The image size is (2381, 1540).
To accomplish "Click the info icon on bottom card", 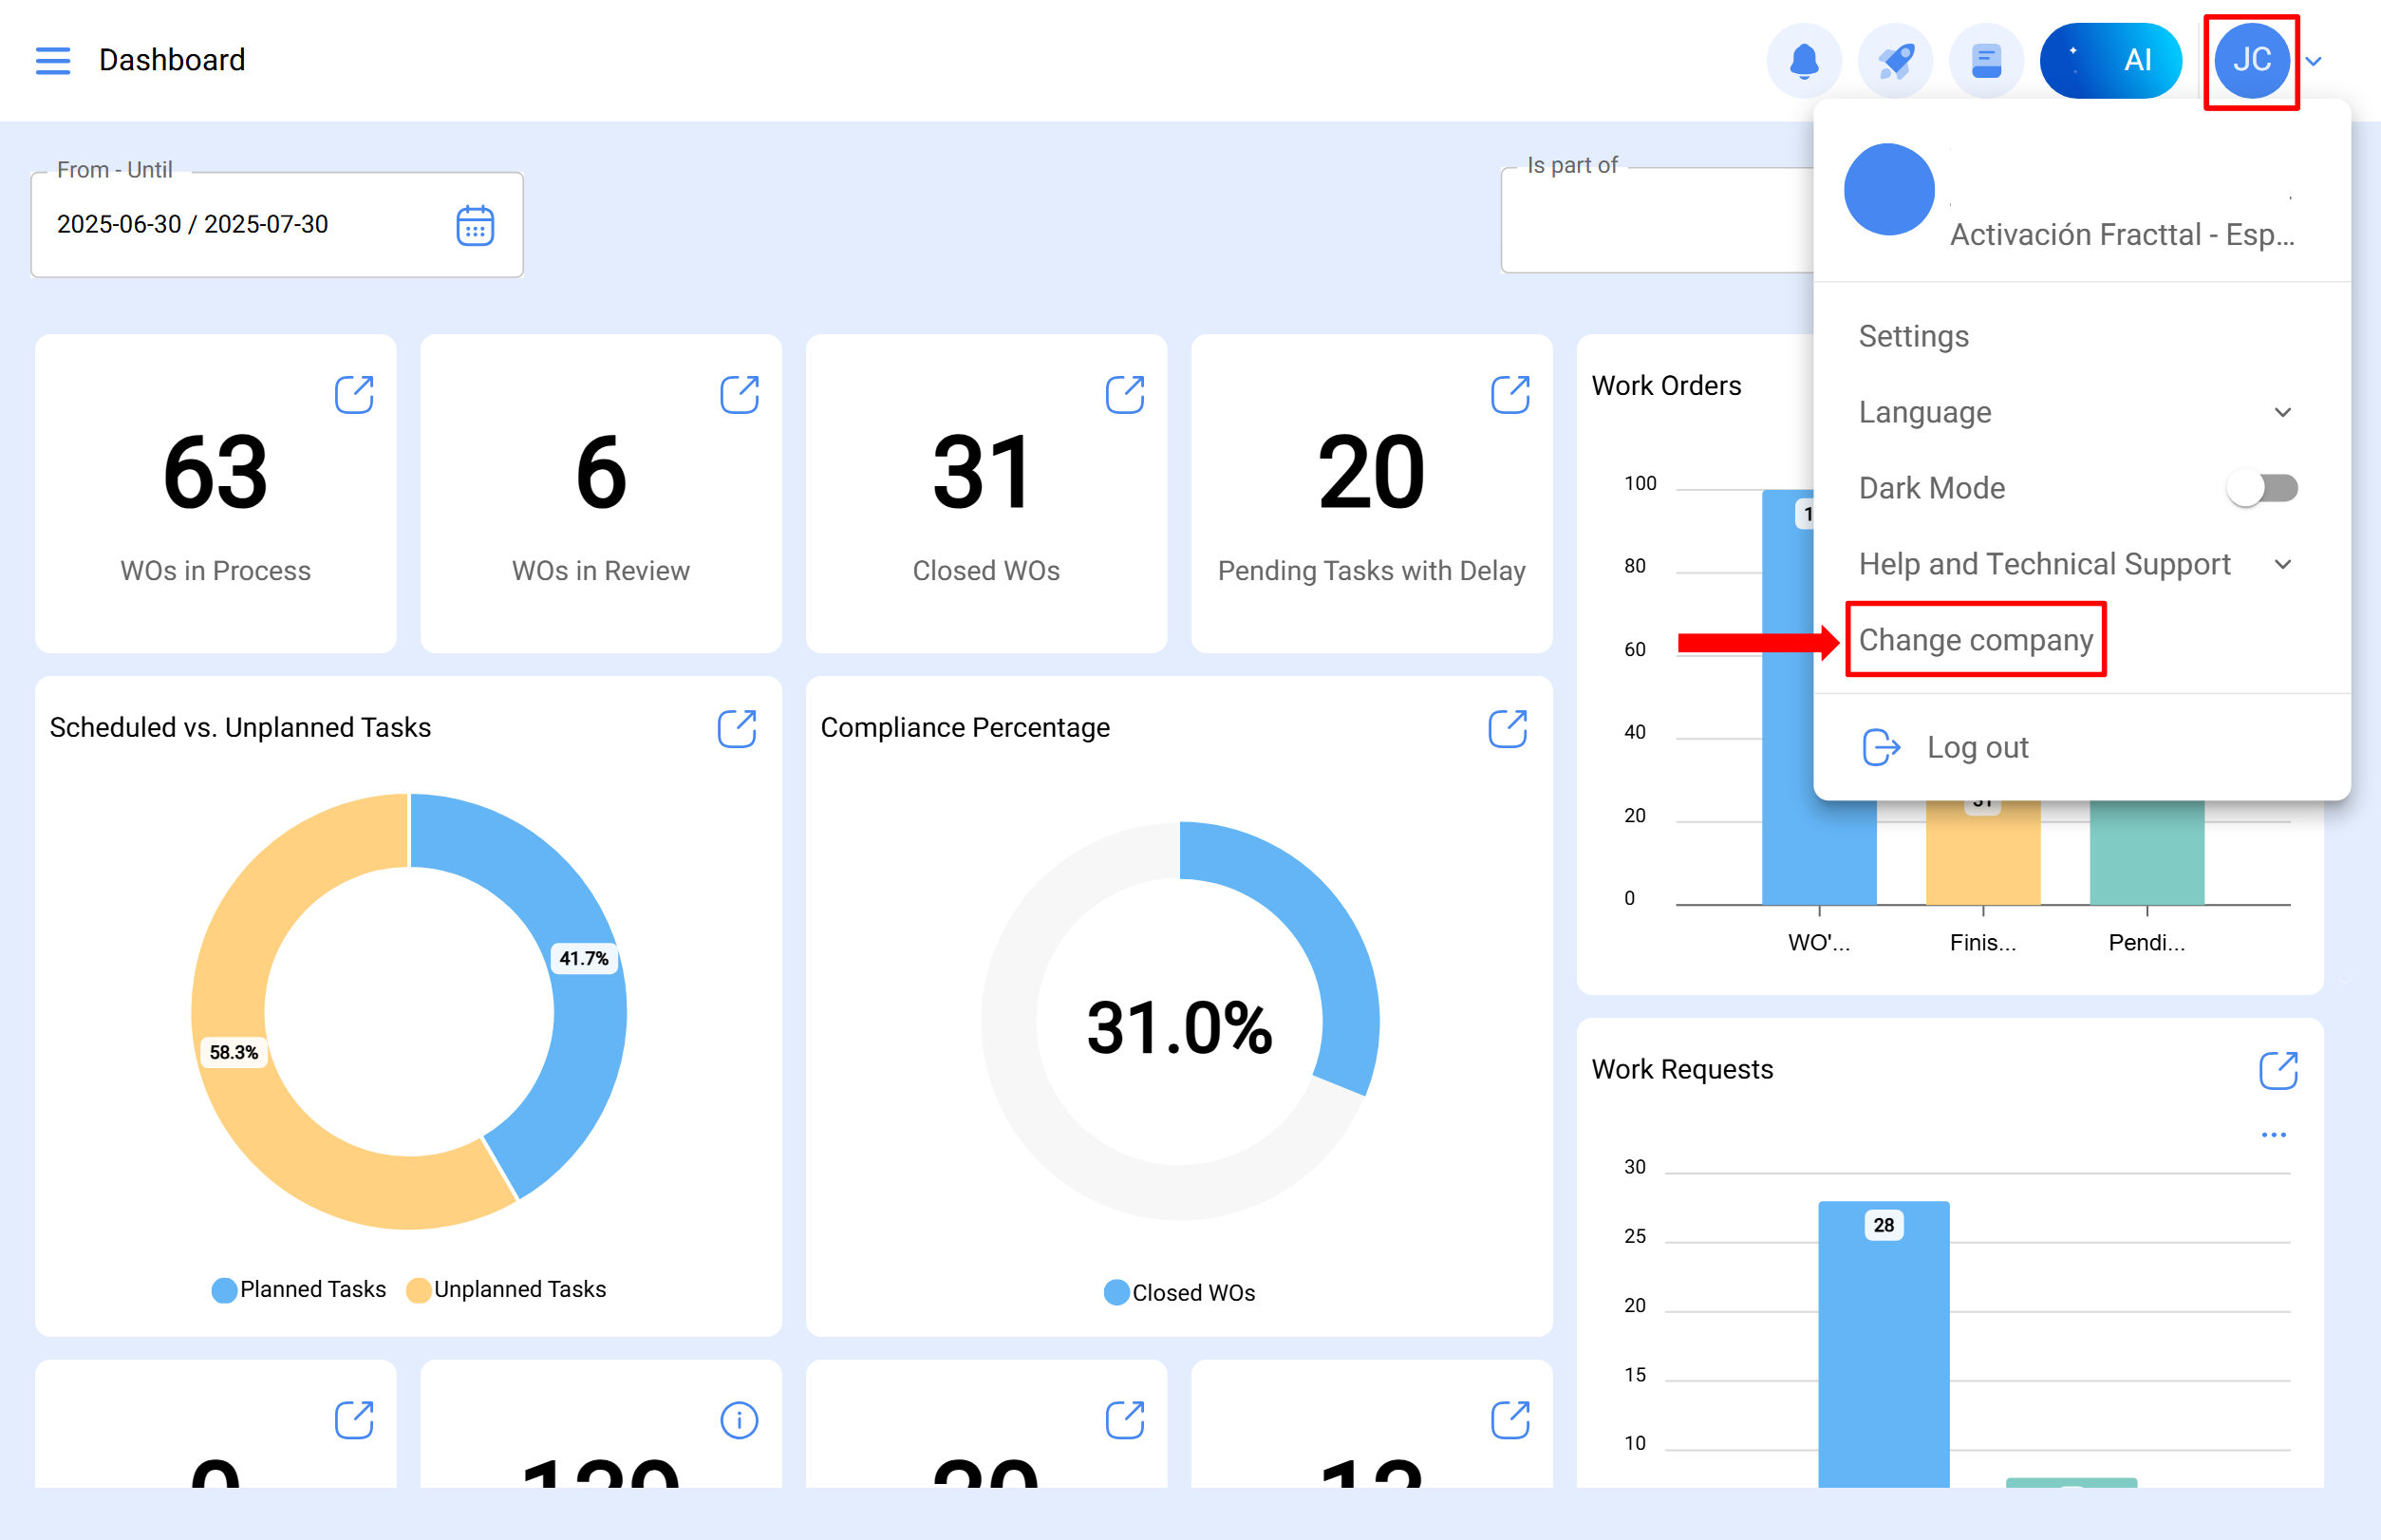I will click(x=739, y=1419).
